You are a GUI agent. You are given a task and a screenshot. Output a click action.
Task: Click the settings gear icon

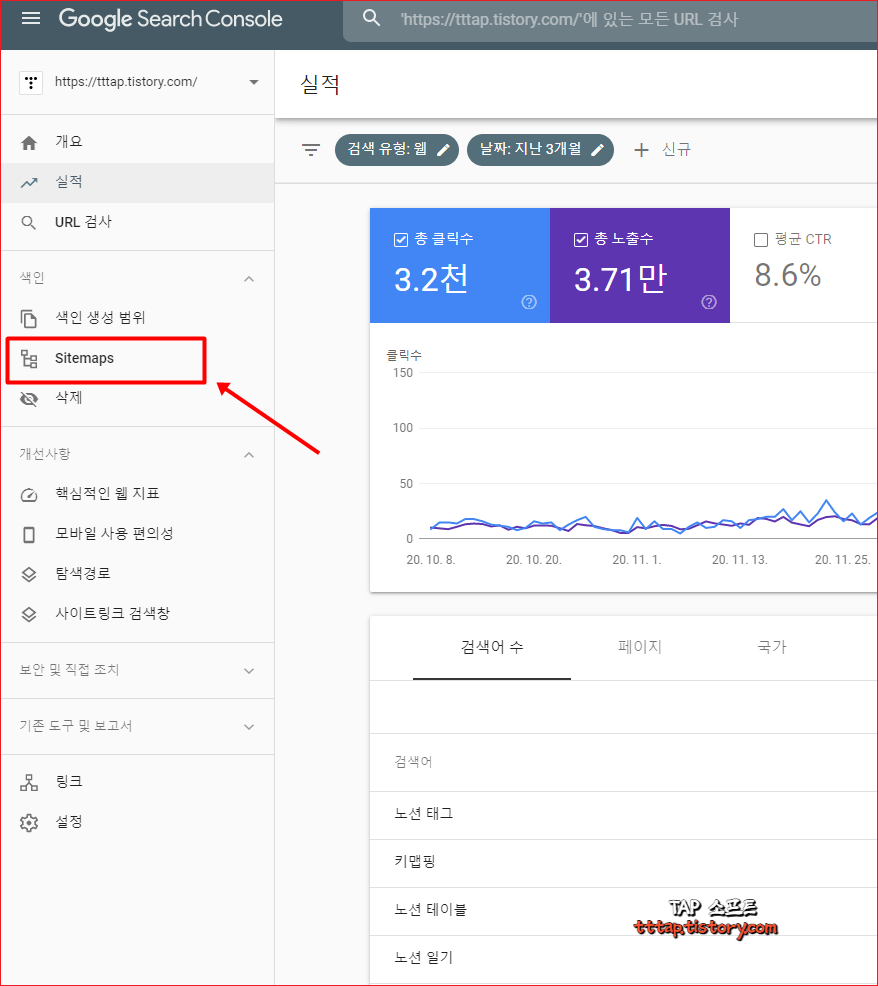pos(29,823)
